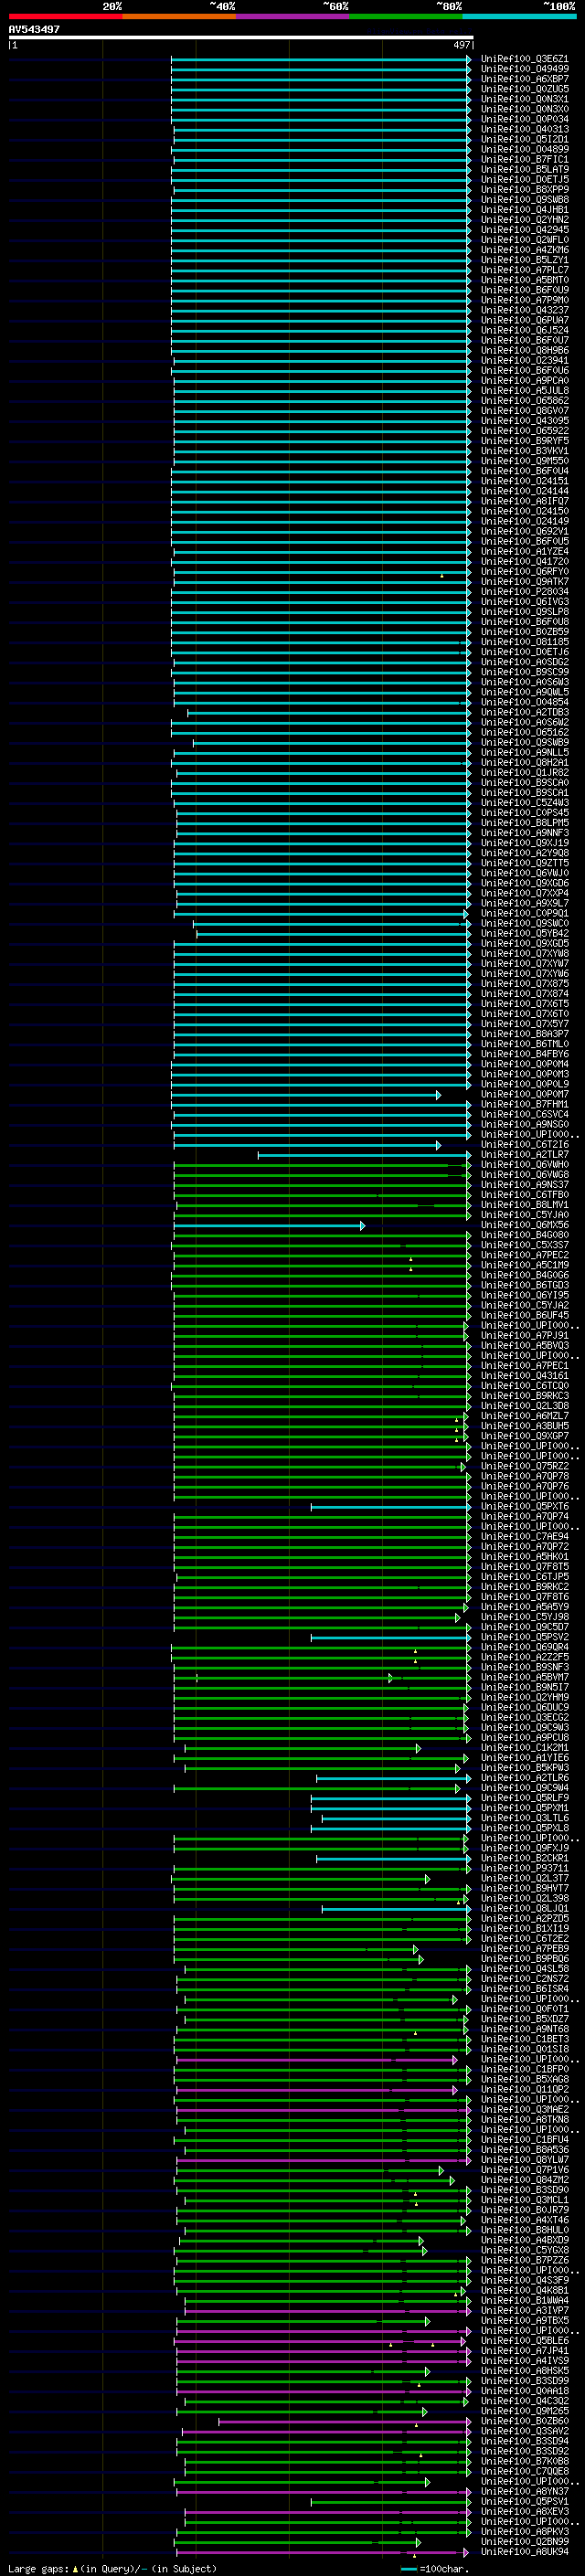The height and width of the screenshot is (2576, 585).
Task: Click the white query sequence bar
Action: coord(241,37)
